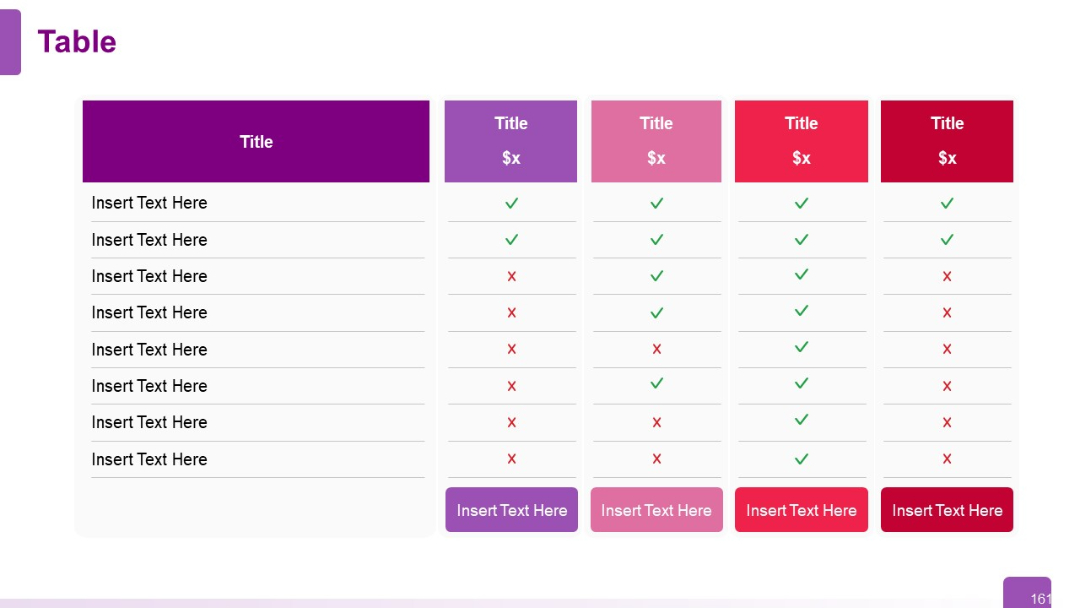
Task: Click the third row Insert Text Here label
Action: [149, 276]
